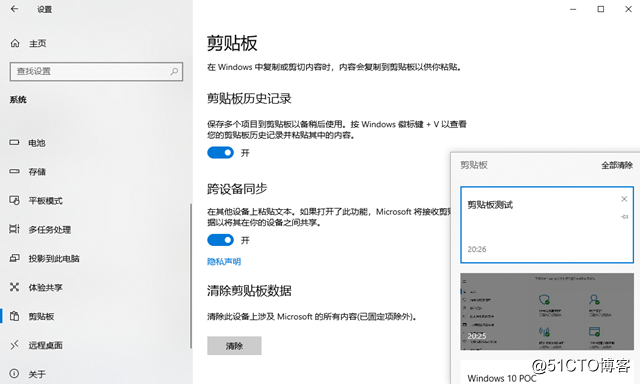Click the sidebar vertical scrollbar
Viewport: 640px width, 384px height.
click(191, 276)
